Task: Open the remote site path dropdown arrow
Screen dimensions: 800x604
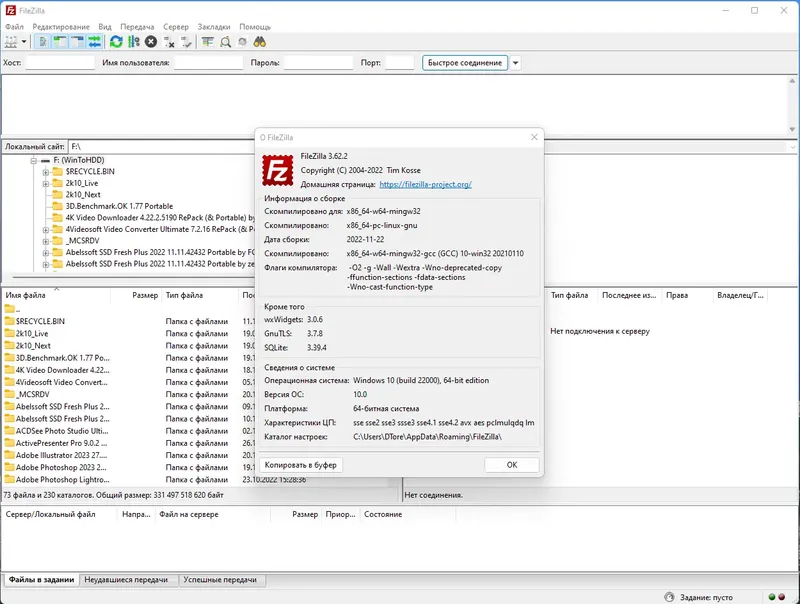Action: pyautogui.click(x=792, y=147)
